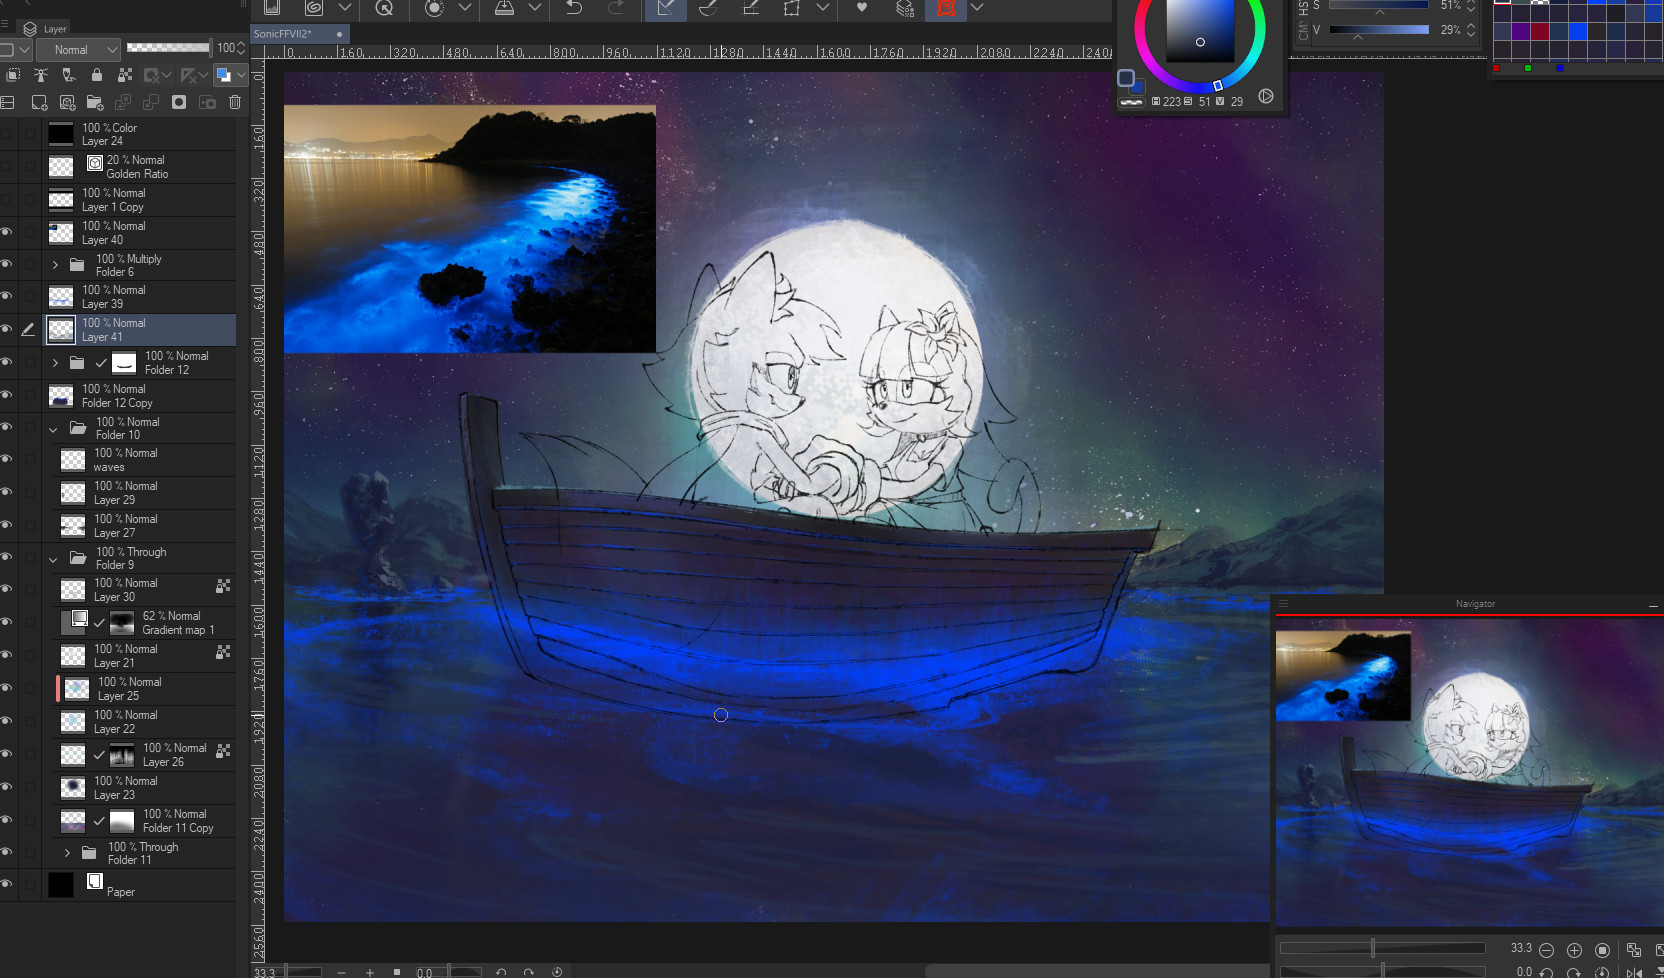1664x978 pixels.
Task: Open the ruler visibility range dropdown
Action: 203,75
